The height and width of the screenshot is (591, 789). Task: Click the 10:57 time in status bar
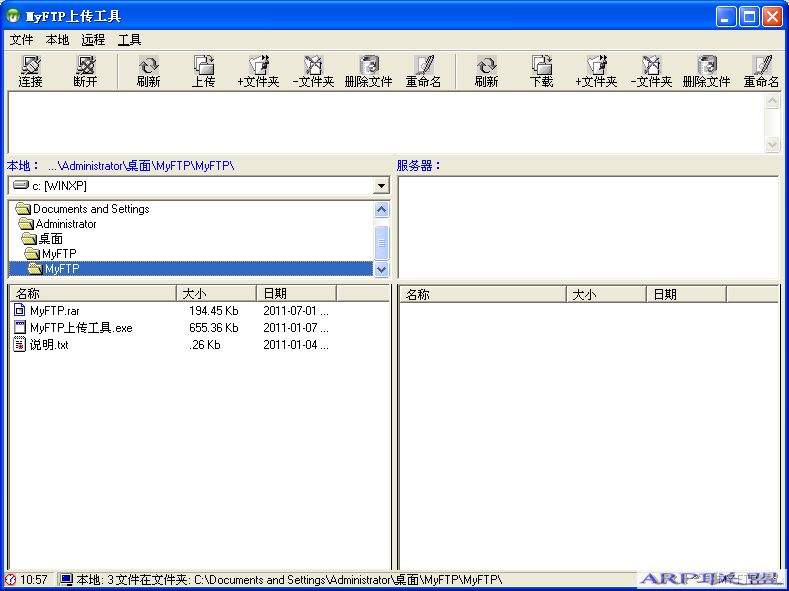[34, 580]
